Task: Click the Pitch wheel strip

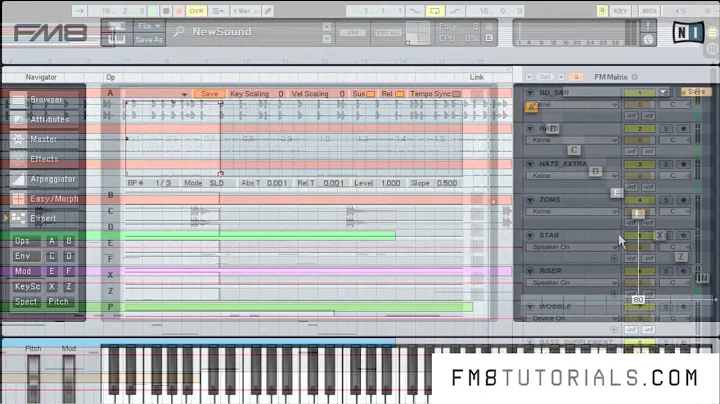Action: pos(33,378)
